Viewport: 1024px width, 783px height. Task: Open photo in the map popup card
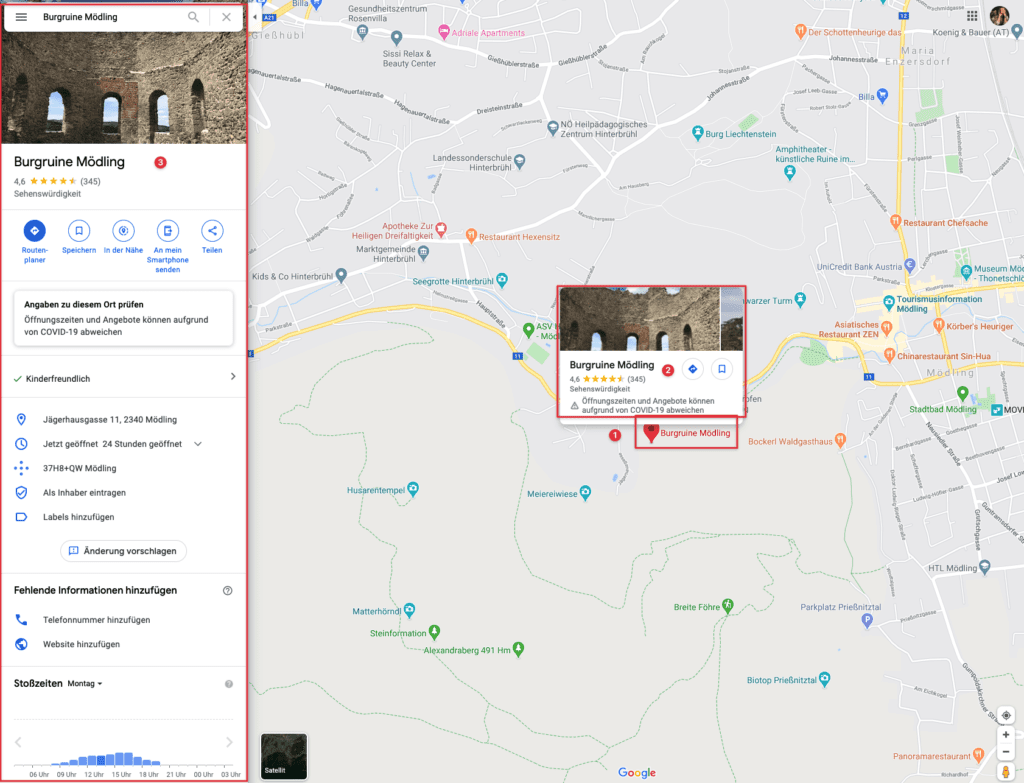tap(640, 319)
